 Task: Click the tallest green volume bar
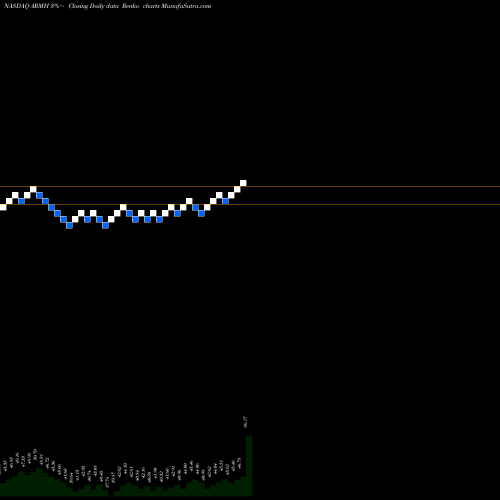[249, 465]
